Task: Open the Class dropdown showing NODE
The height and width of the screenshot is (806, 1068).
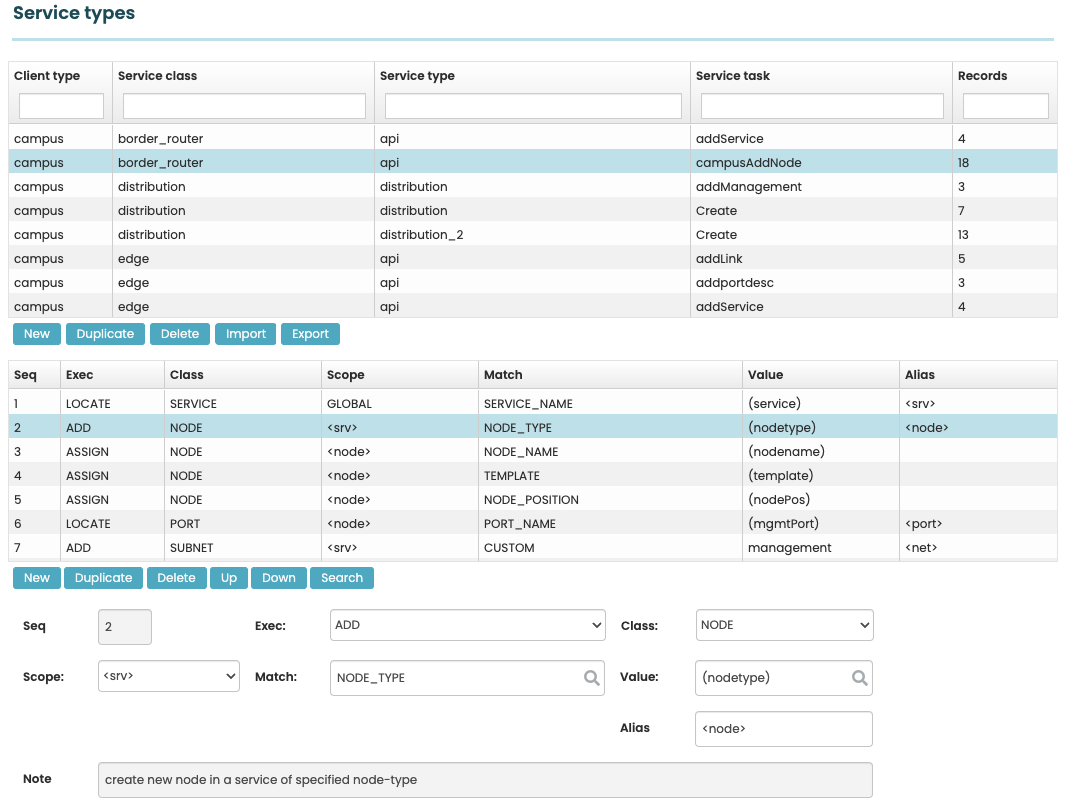Action: point(783,625)
